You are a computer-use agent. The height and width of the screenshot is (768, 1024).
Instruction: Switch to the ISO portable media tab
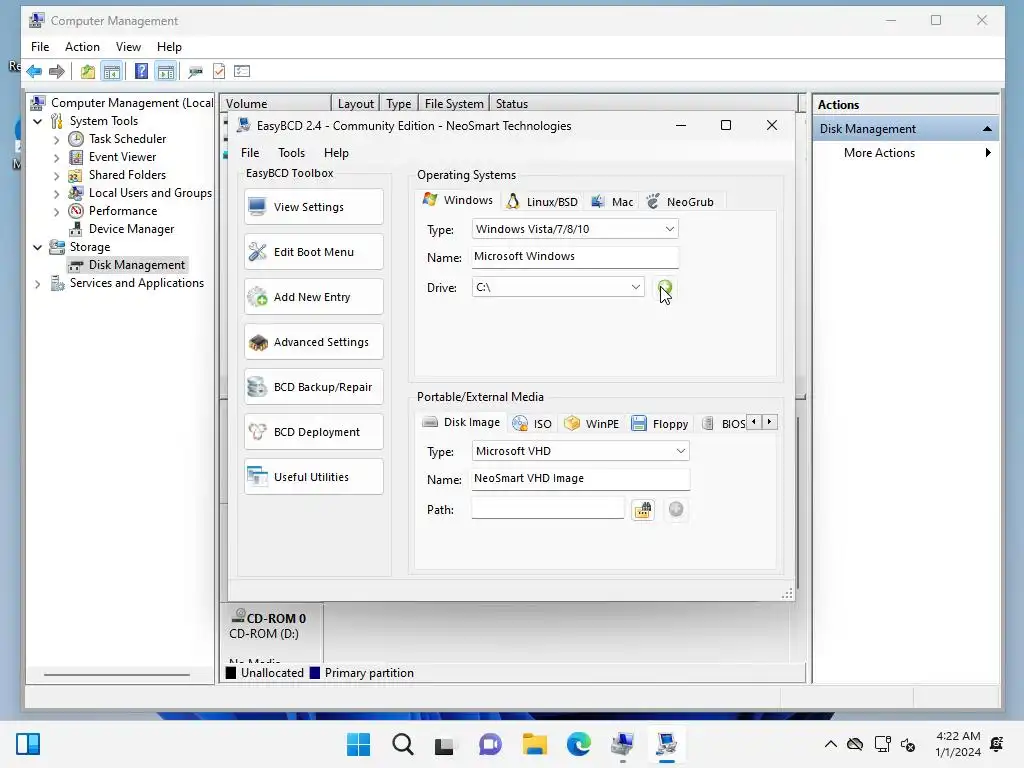[x=532, y=424]
